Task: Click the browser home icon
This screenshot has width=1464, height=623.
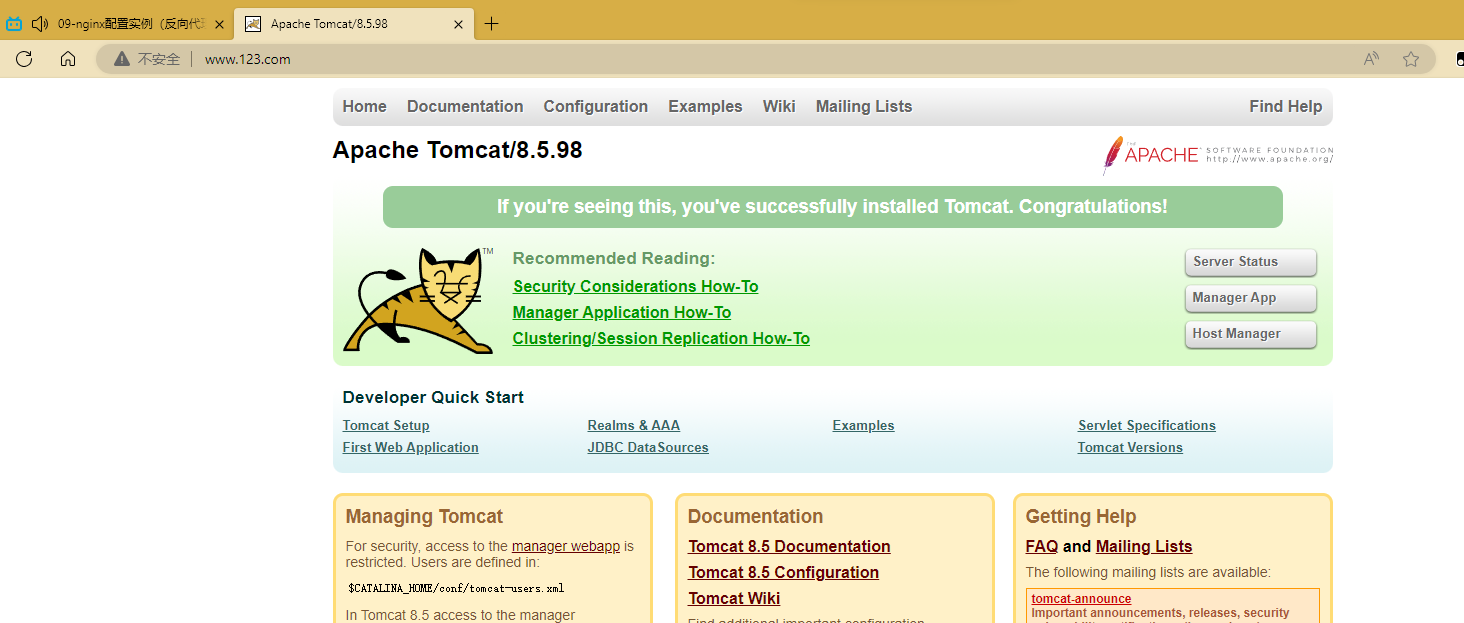Action: [x=68, y=59]
